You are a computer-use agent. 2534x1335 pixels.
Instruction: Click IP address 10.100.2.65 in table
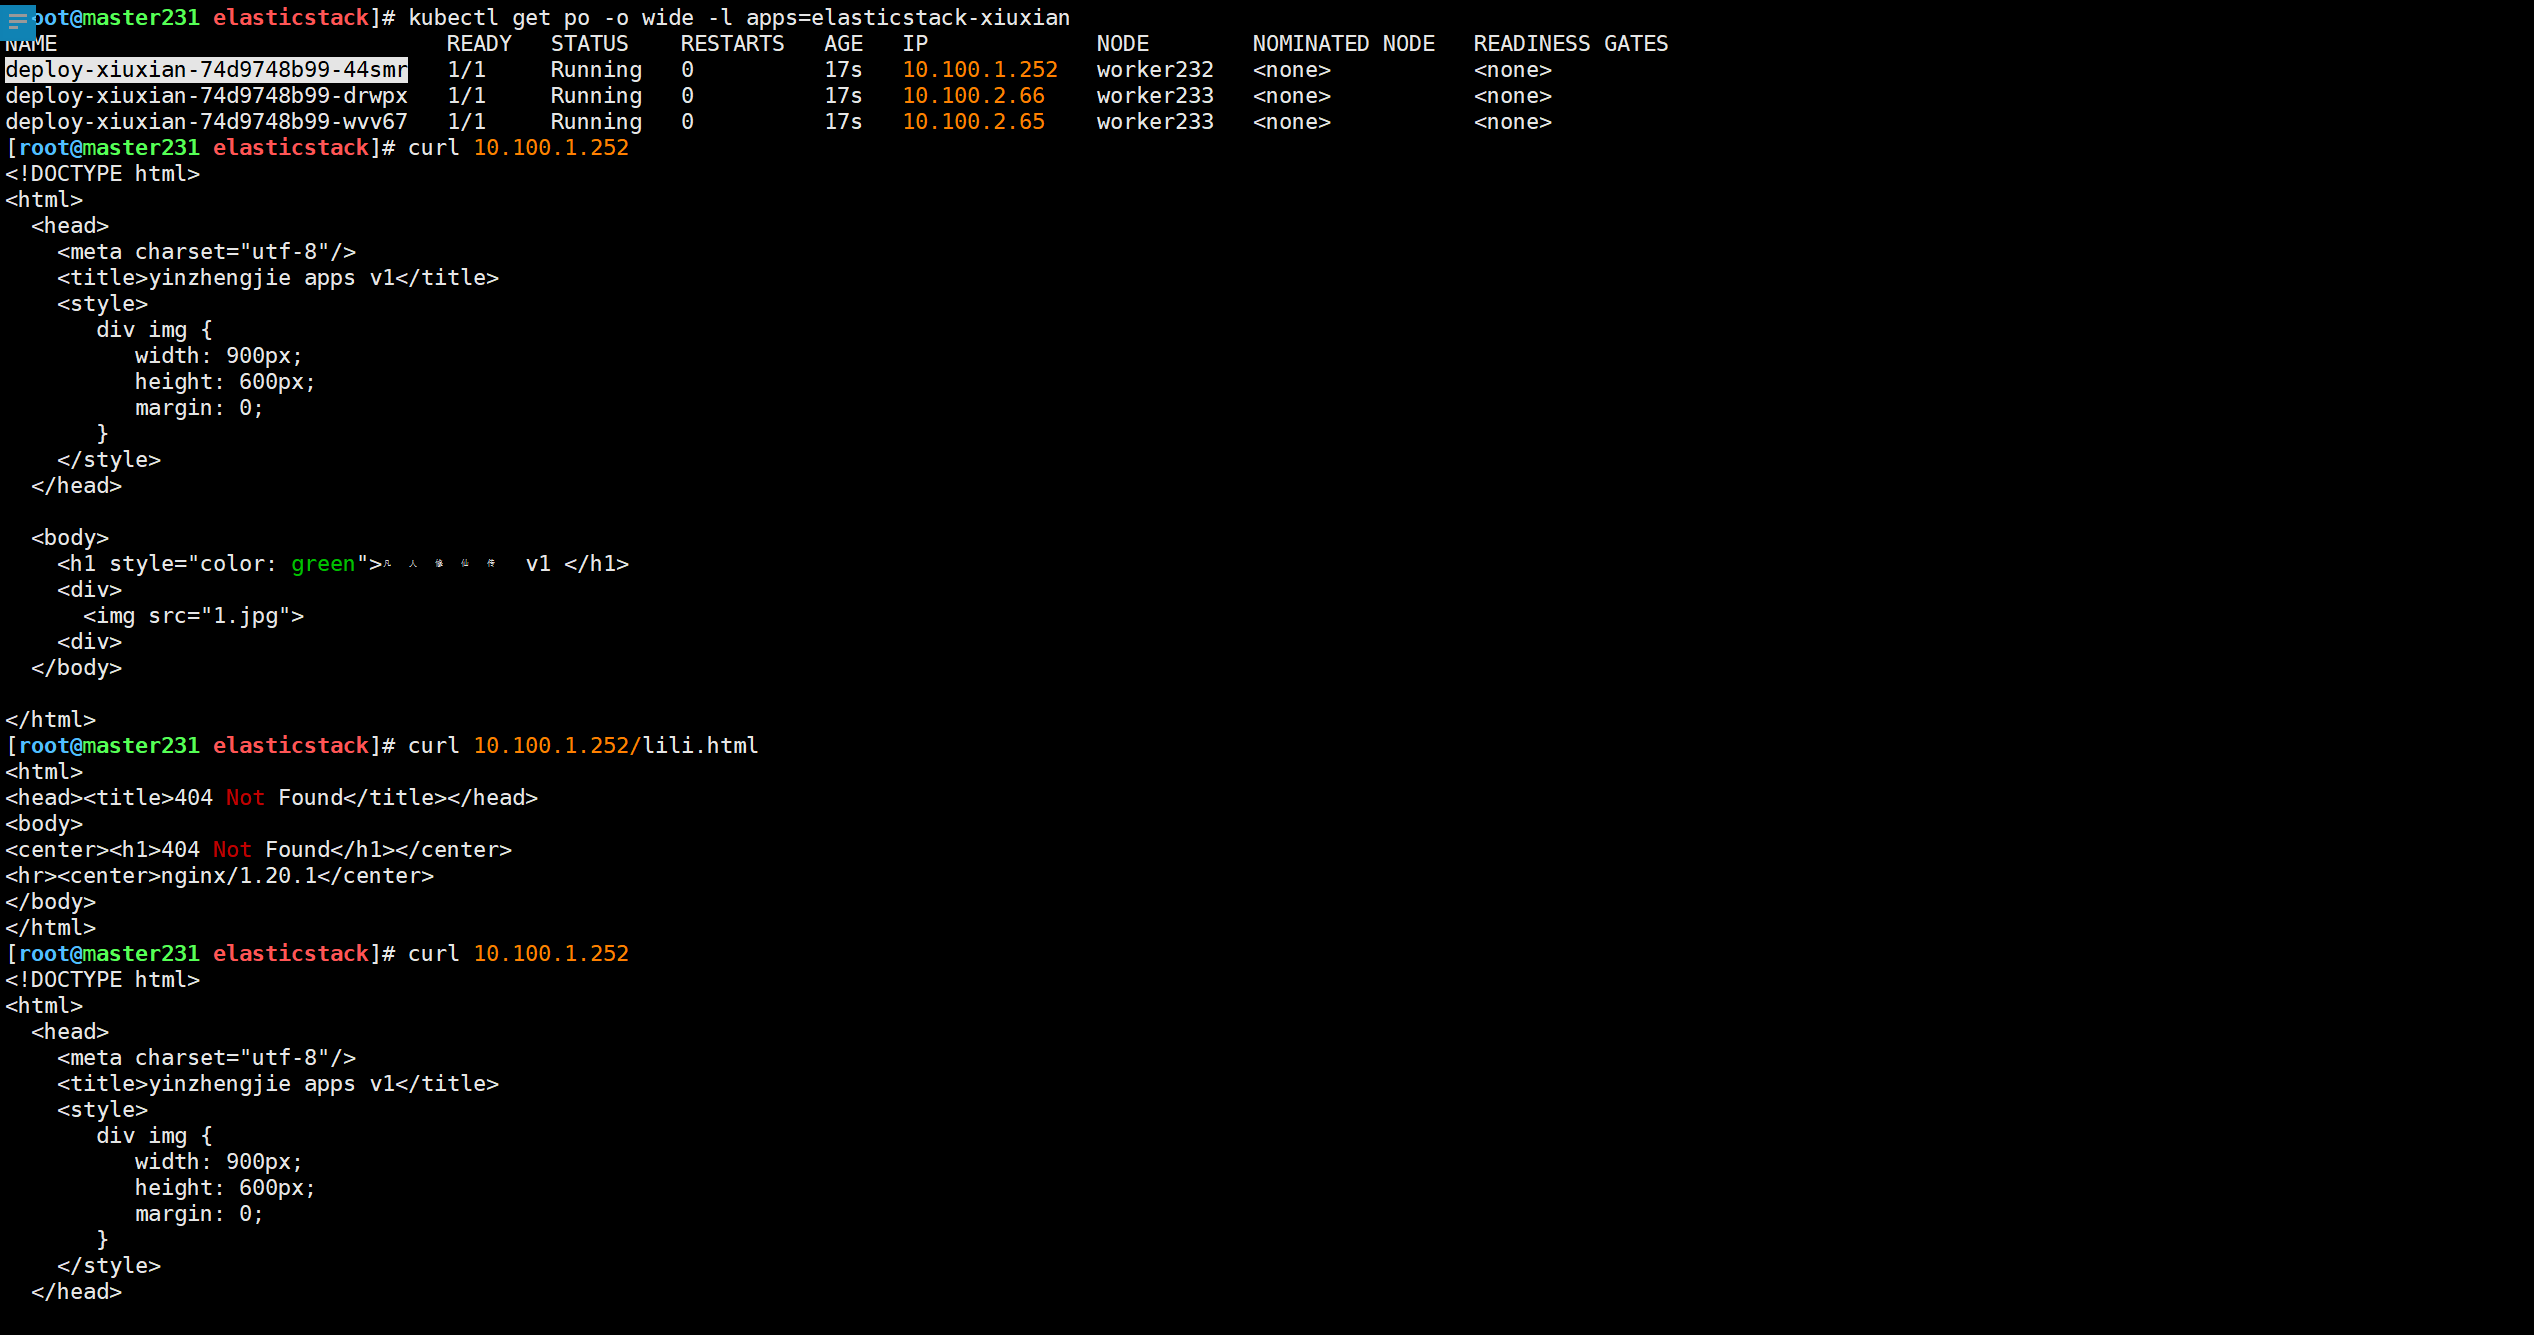pyautogui.click(x=973, y=122)
